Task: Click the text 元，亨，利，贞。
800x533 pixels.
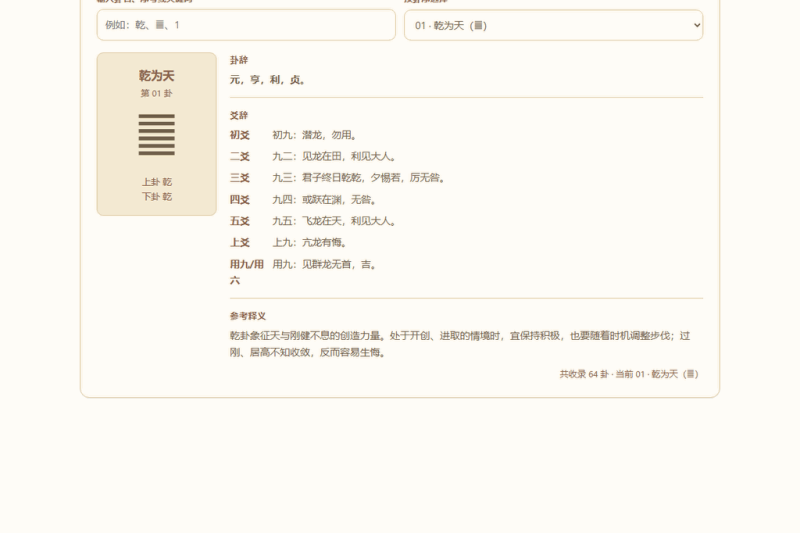Action: click(268, 80)
